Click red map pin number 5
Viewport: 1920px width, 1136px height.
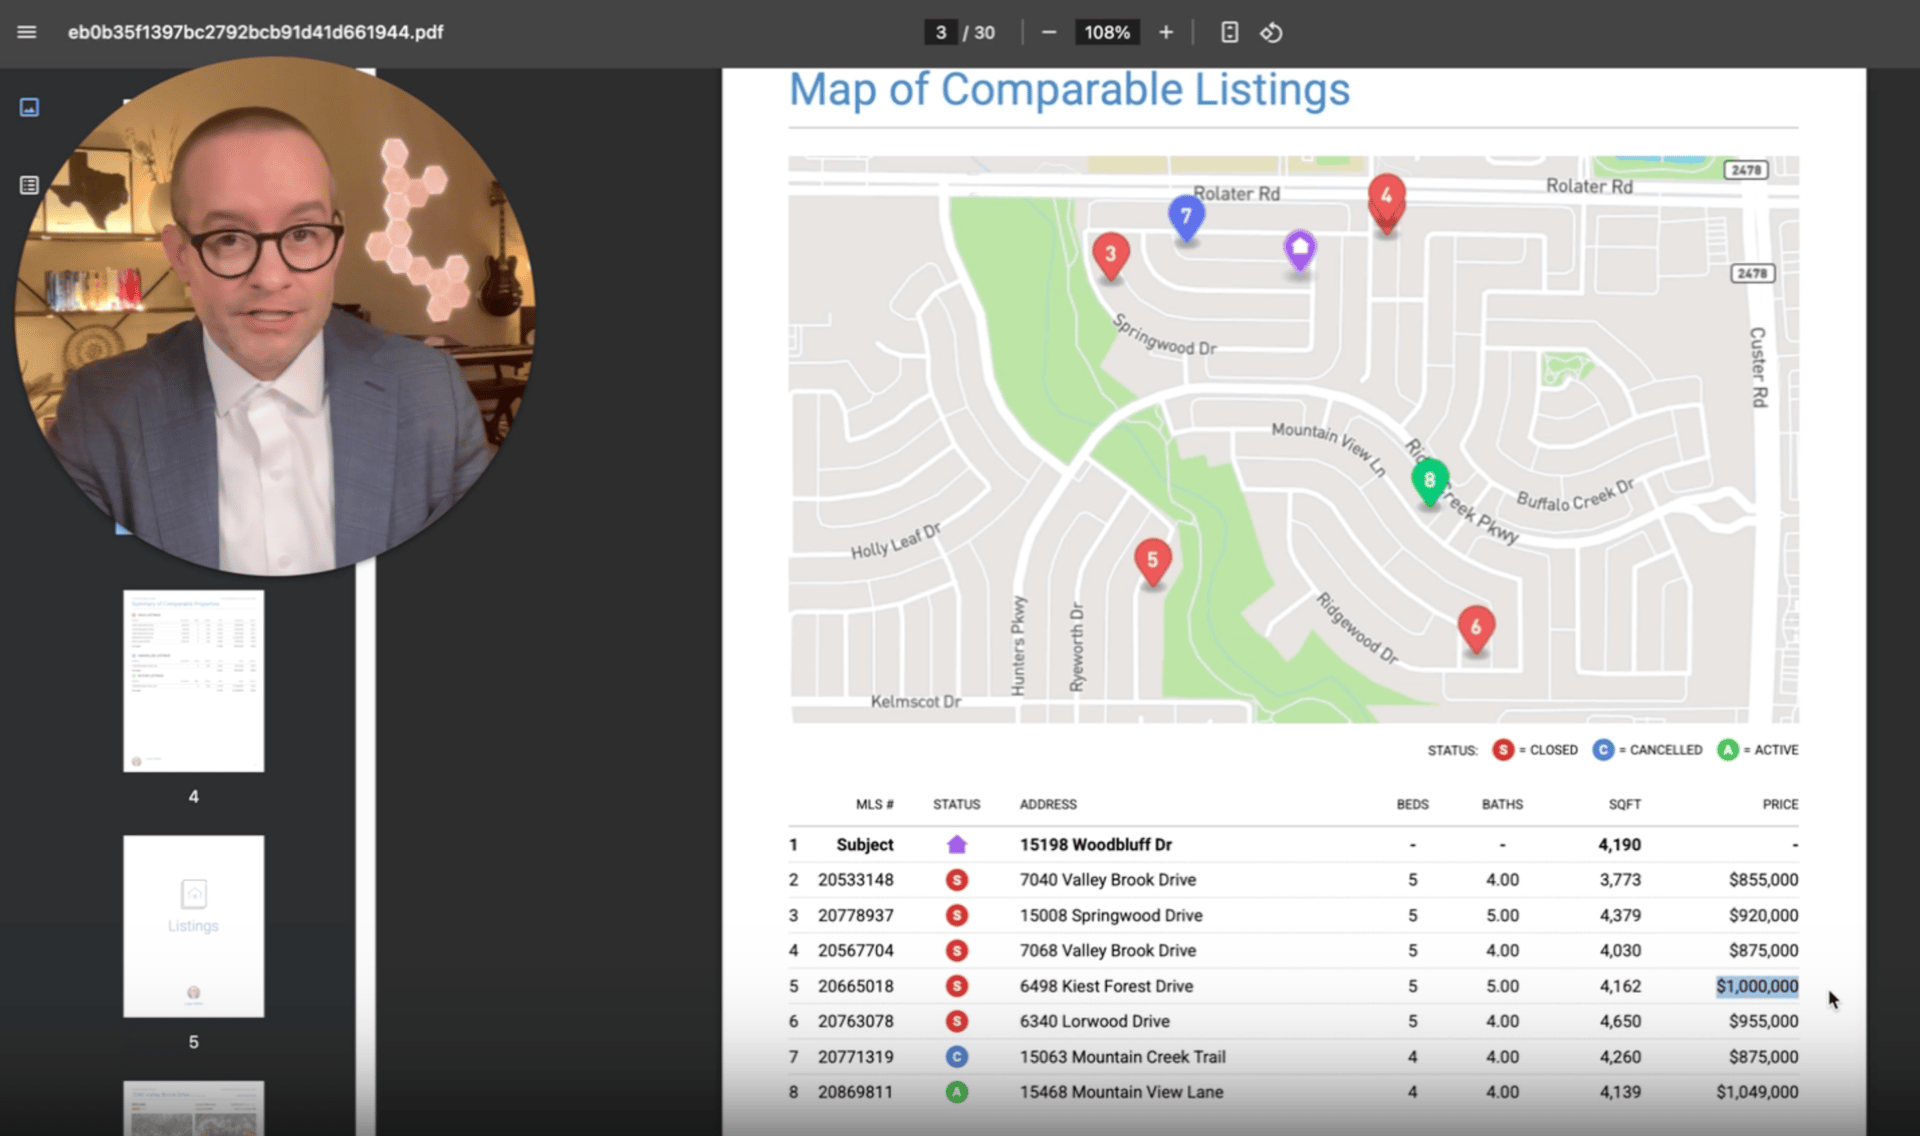pos(1152,561)
